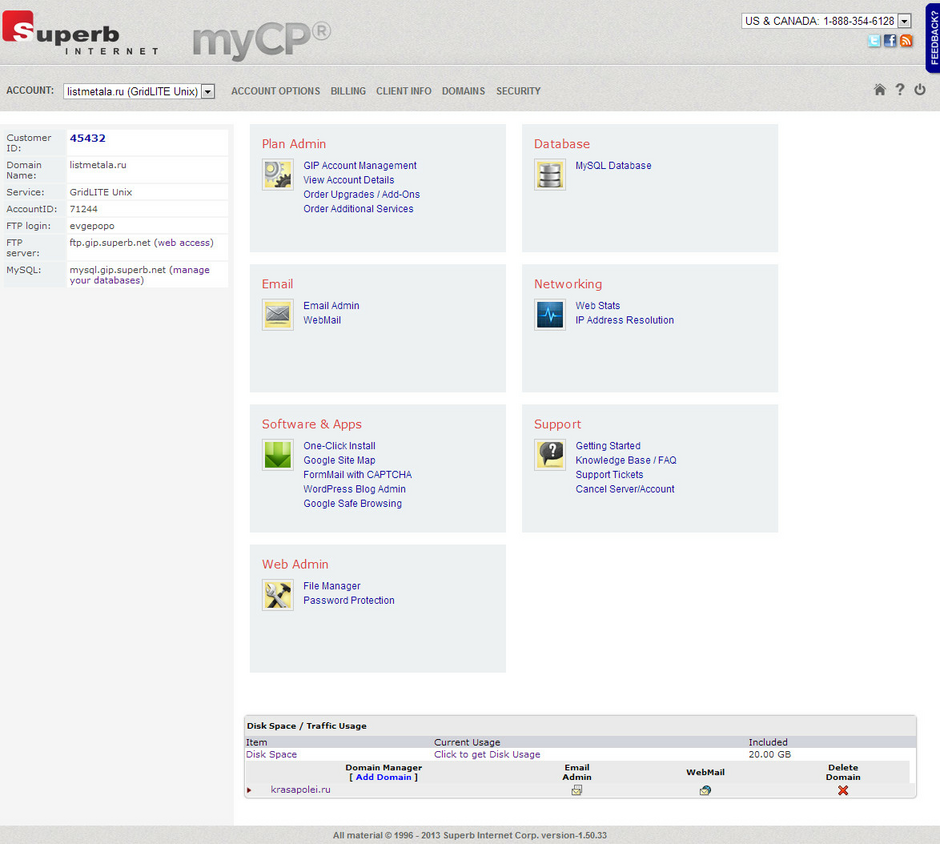Click the AccountID value 71244
Screen dimensions: 940x844
pos(83,209)
